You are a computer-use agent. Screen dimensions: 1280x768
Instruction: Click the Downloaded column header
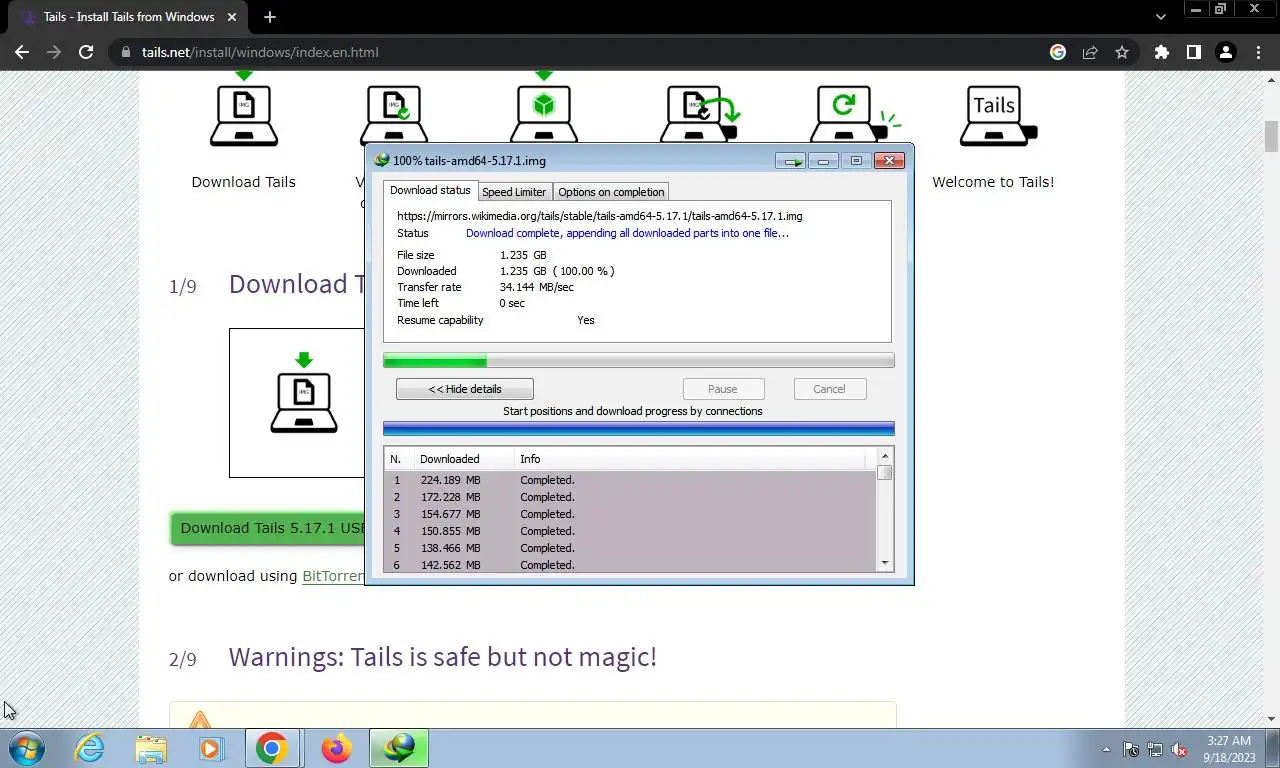click(x=463, y=459)
